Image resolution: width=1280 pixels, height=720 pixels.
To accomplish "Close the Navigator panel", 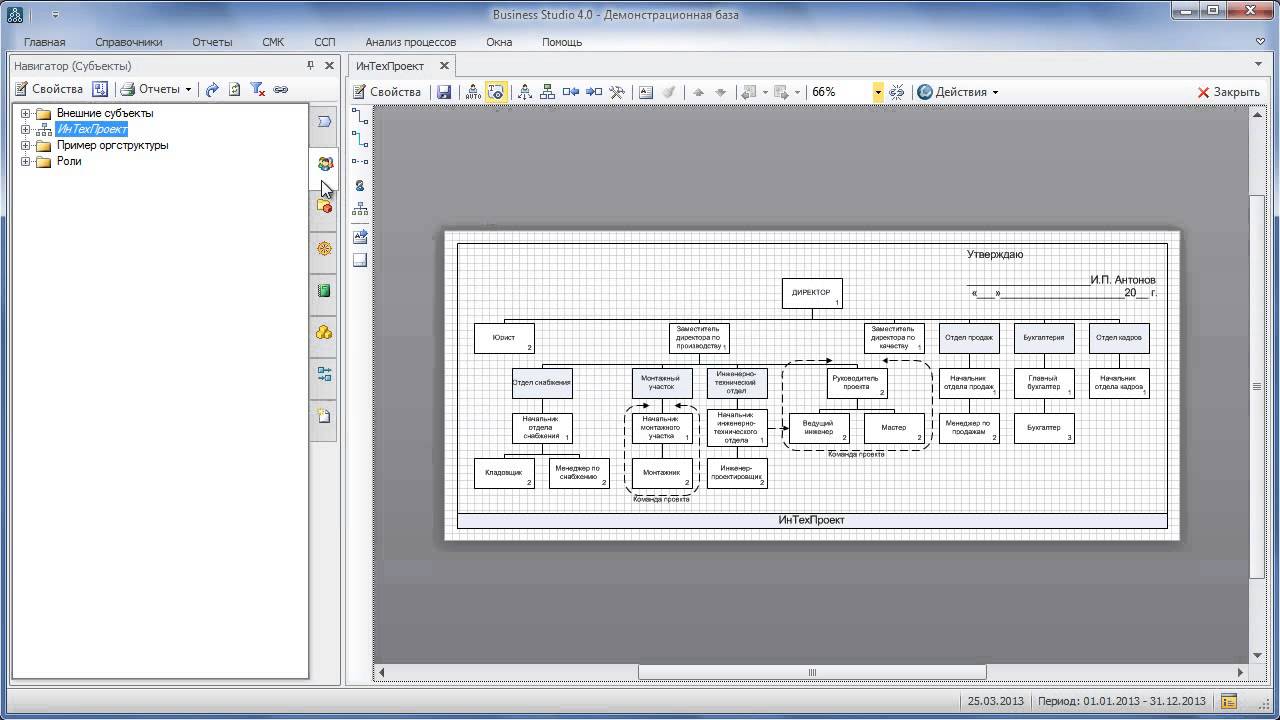I will tap(329, 66).
